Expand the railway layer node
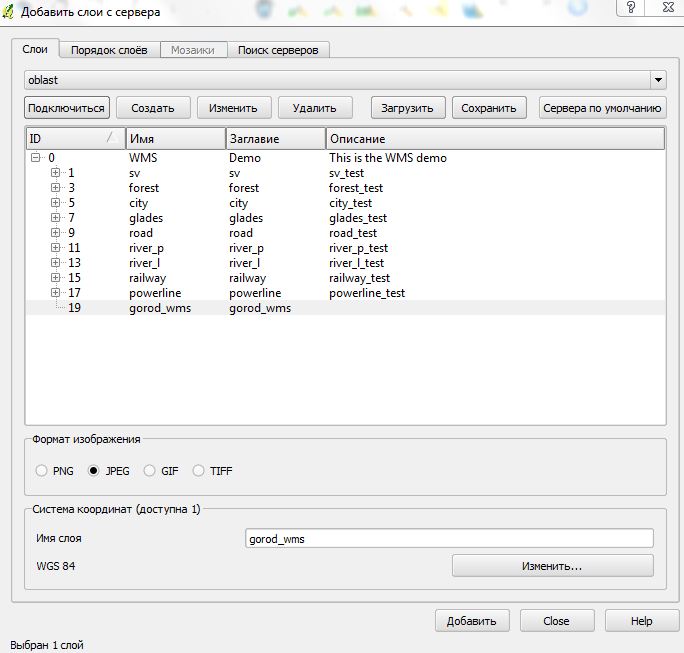 tap(56, 278)
